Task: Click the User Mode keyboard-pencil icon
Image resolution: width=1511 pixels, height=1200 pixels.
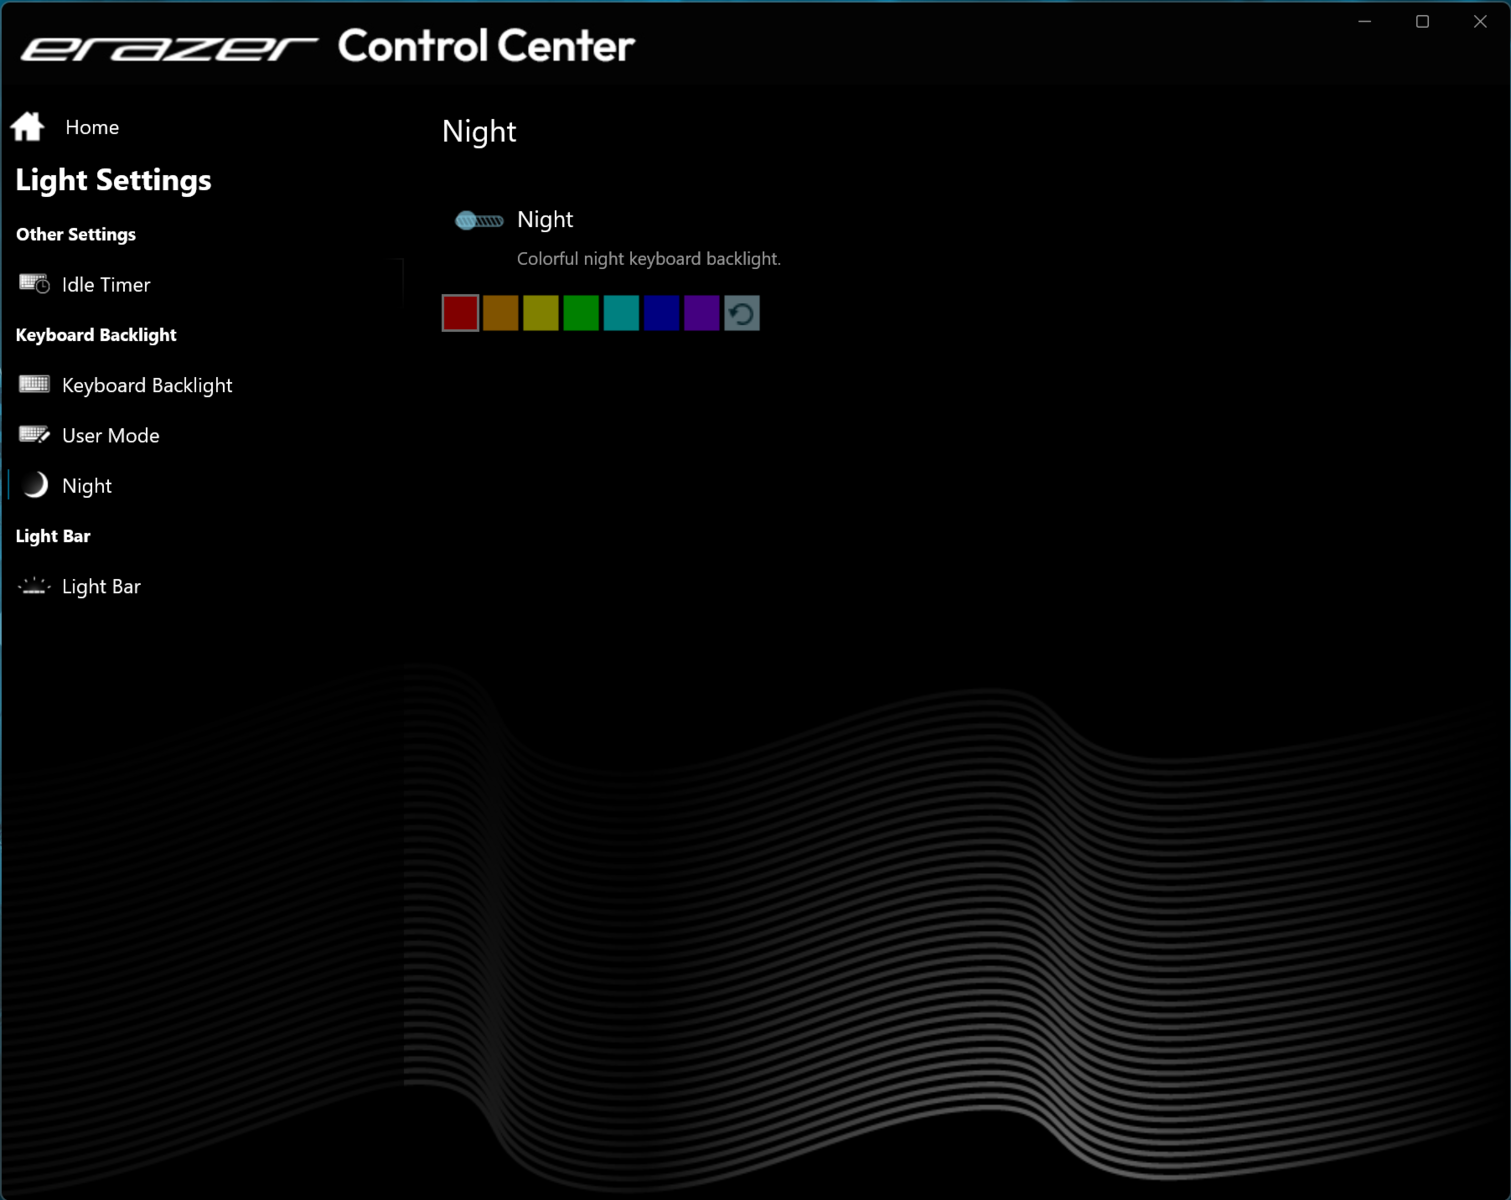Action: (34, 435)
